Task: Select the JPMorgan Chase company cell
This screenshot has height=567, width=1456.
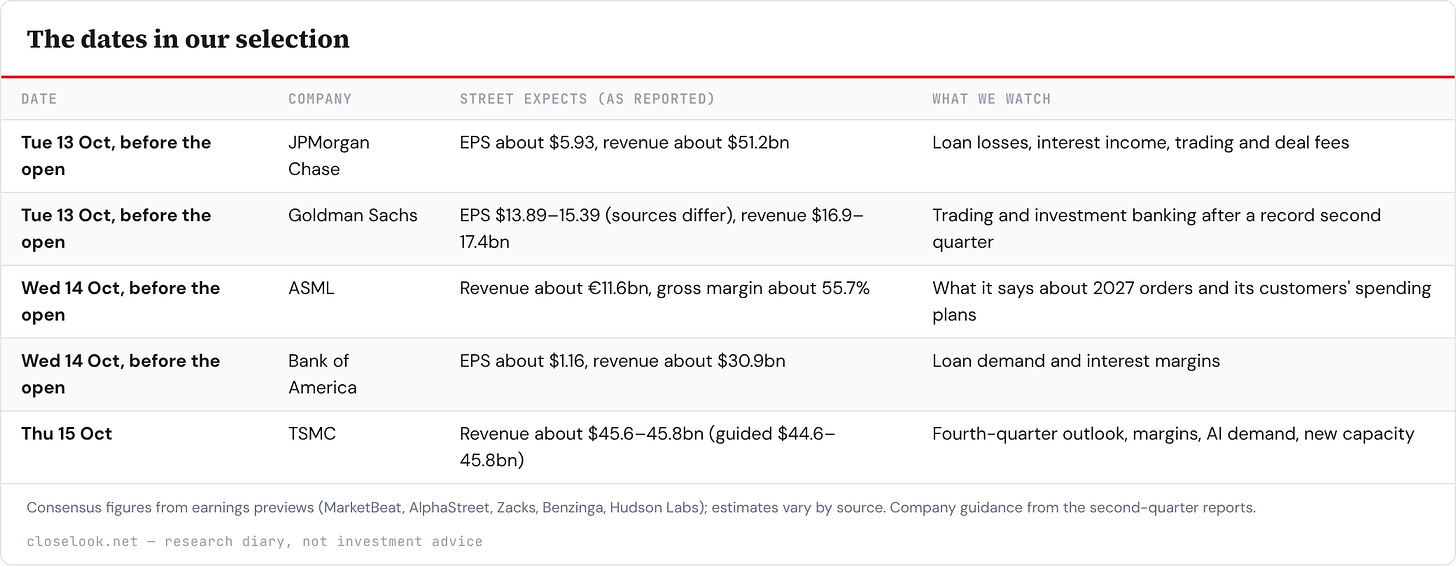Action: [329, 156]
